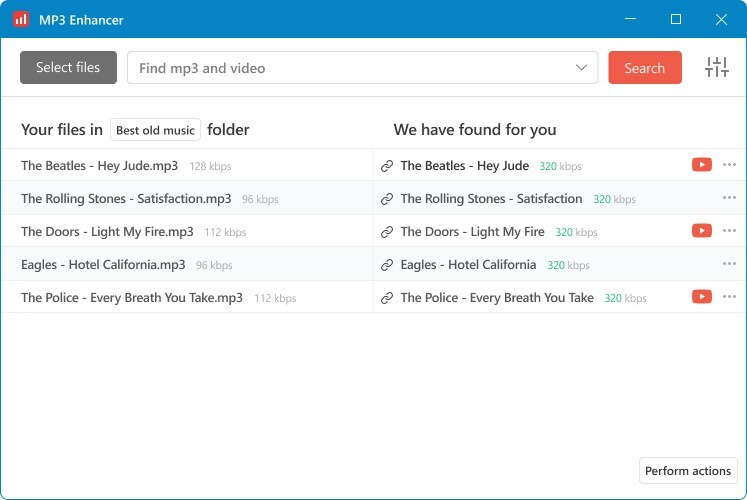Viewport: 747px width, 500px height.
Task: Click YouTube icon for Every Breath You Take
Action: [x=701, y=297]
